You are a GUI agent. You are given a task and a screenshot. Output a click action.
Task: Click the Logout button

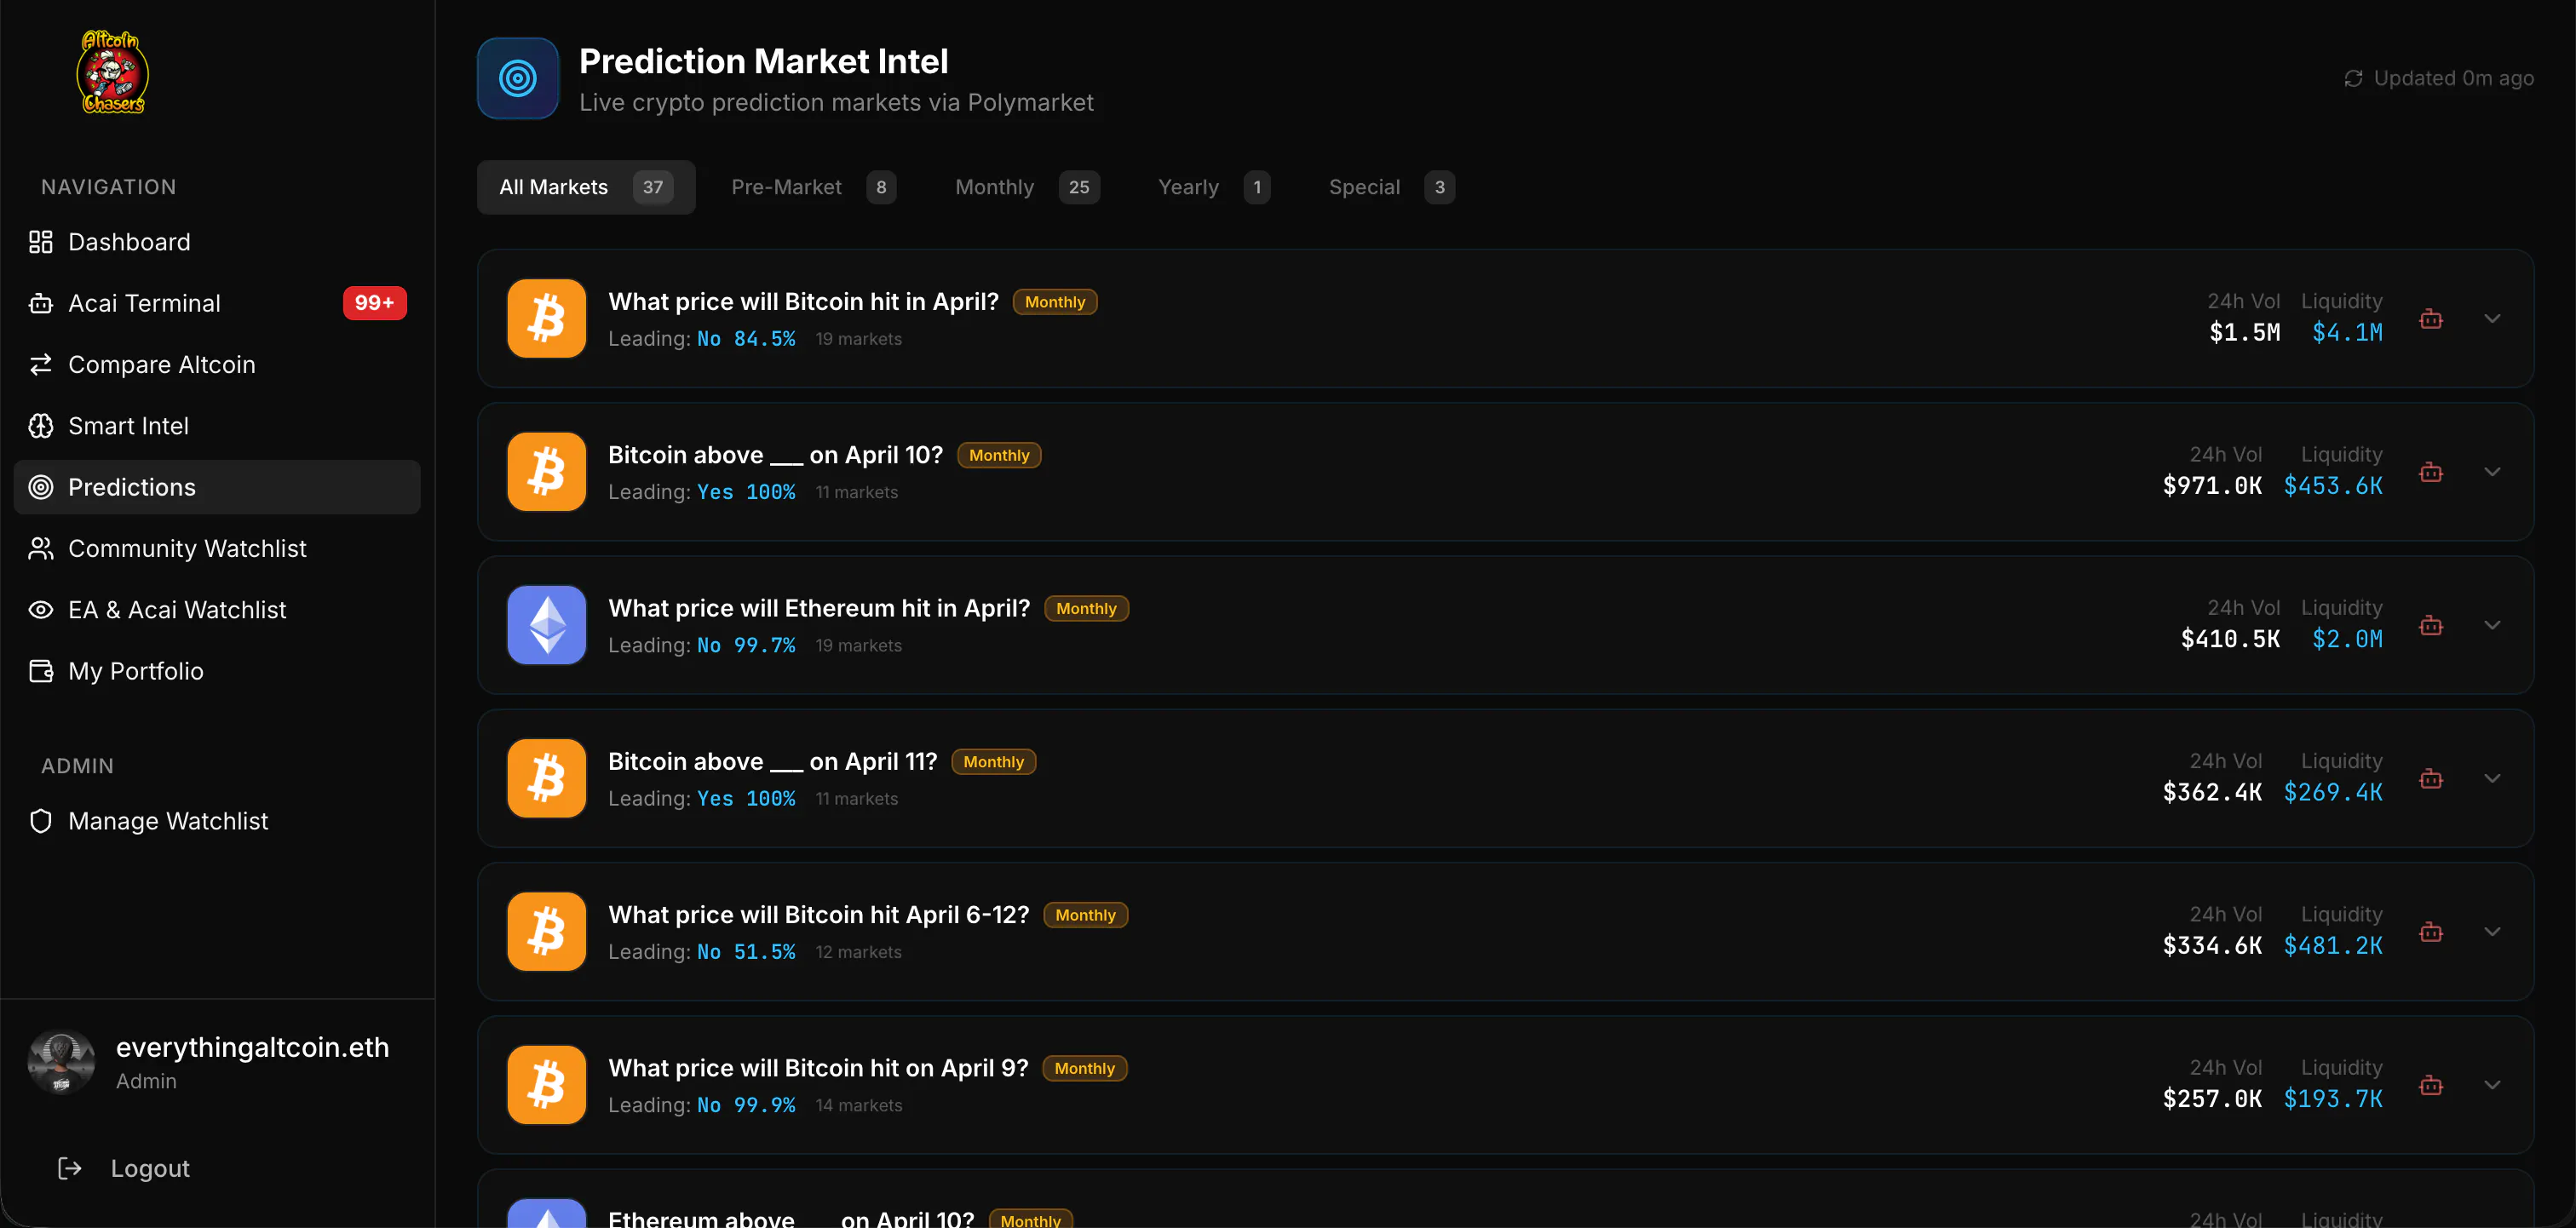point(124,1168)
